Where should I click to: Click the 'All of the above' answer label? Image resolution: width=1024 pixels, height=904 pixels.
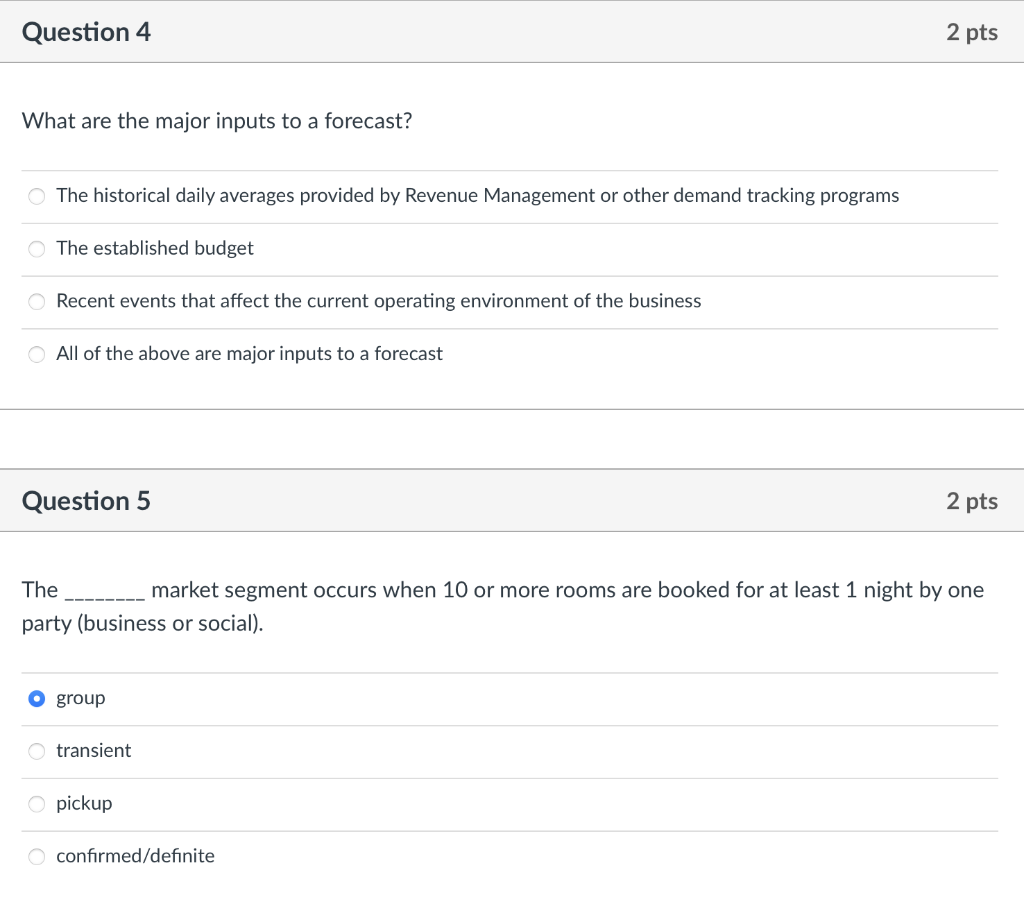(x=249, y=353)
